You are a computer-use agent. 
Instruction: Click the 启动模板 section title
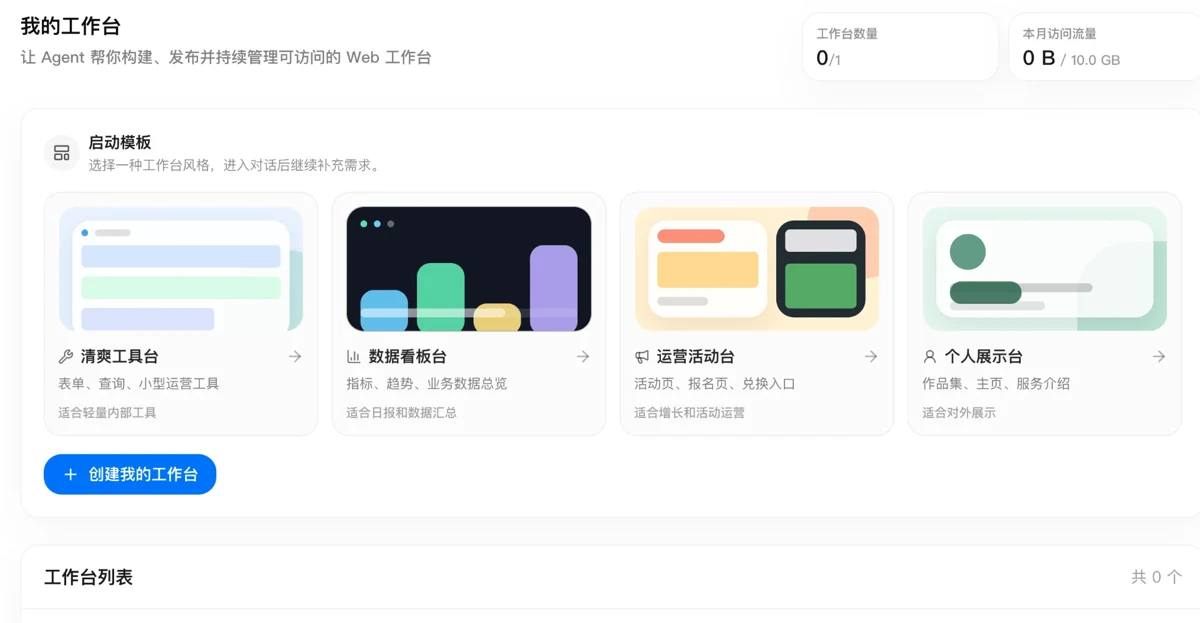(120, 142)
